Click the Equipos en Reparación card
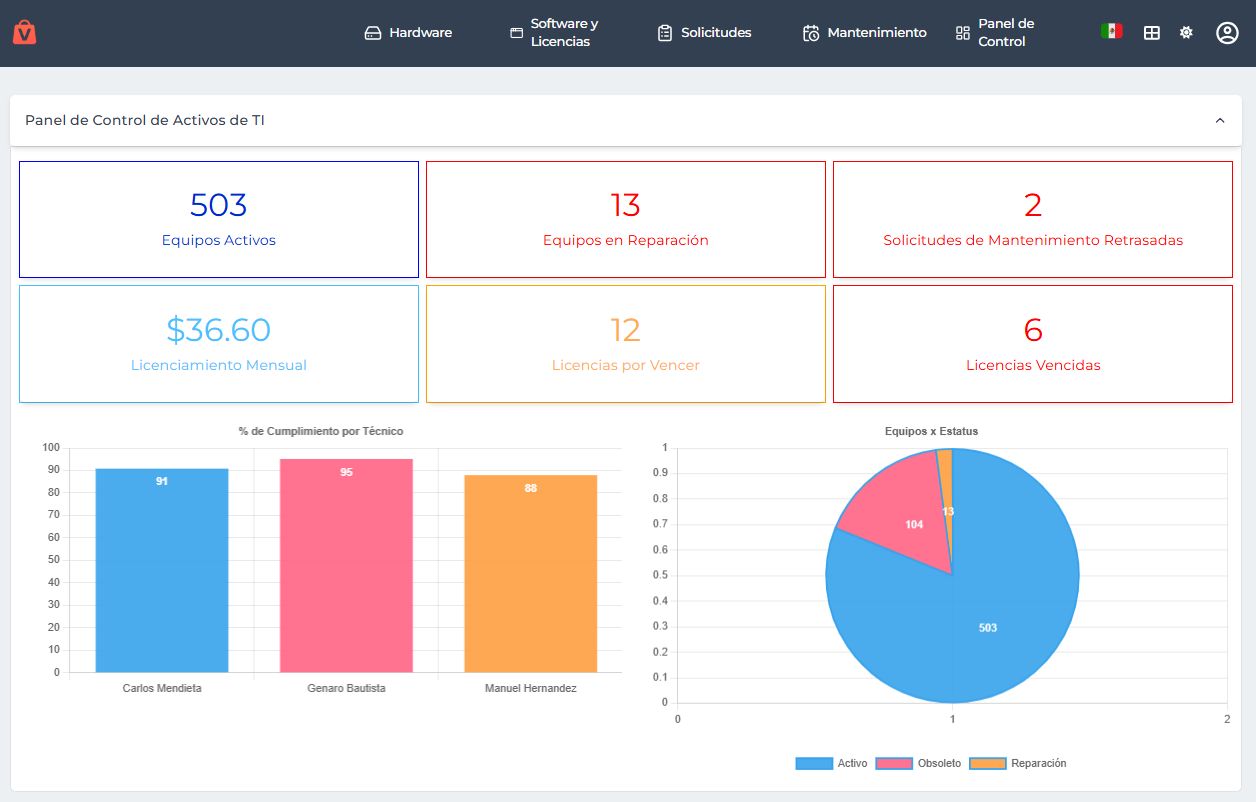Image resolution: width=1256 pixels, height=802 pixels. [x=626, y=220]
